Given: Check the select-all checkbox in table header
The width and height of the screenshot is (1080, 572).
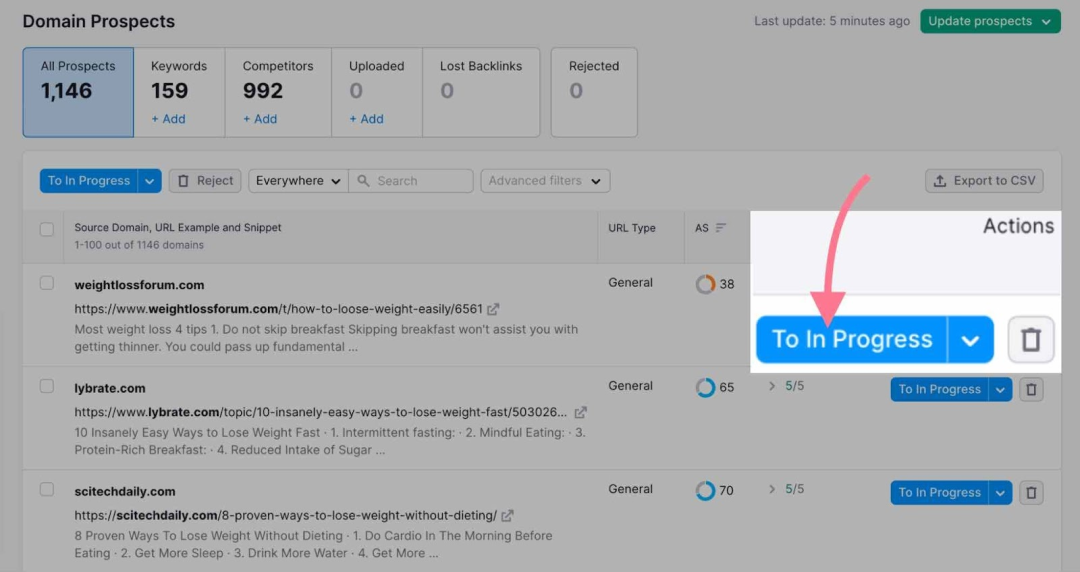Looking at the screenshot, I should click(47, 229).
